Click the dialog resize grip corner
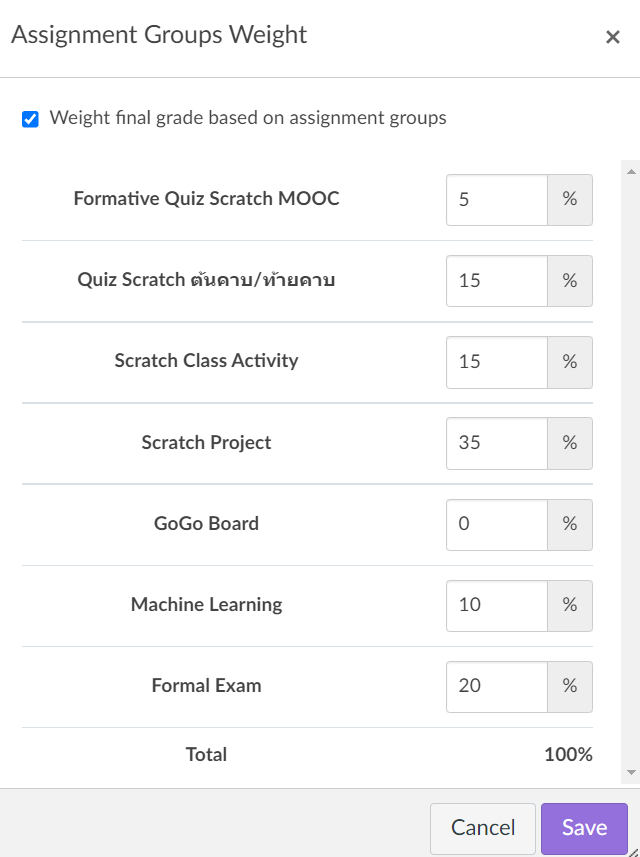 click(x=633, y=850)
